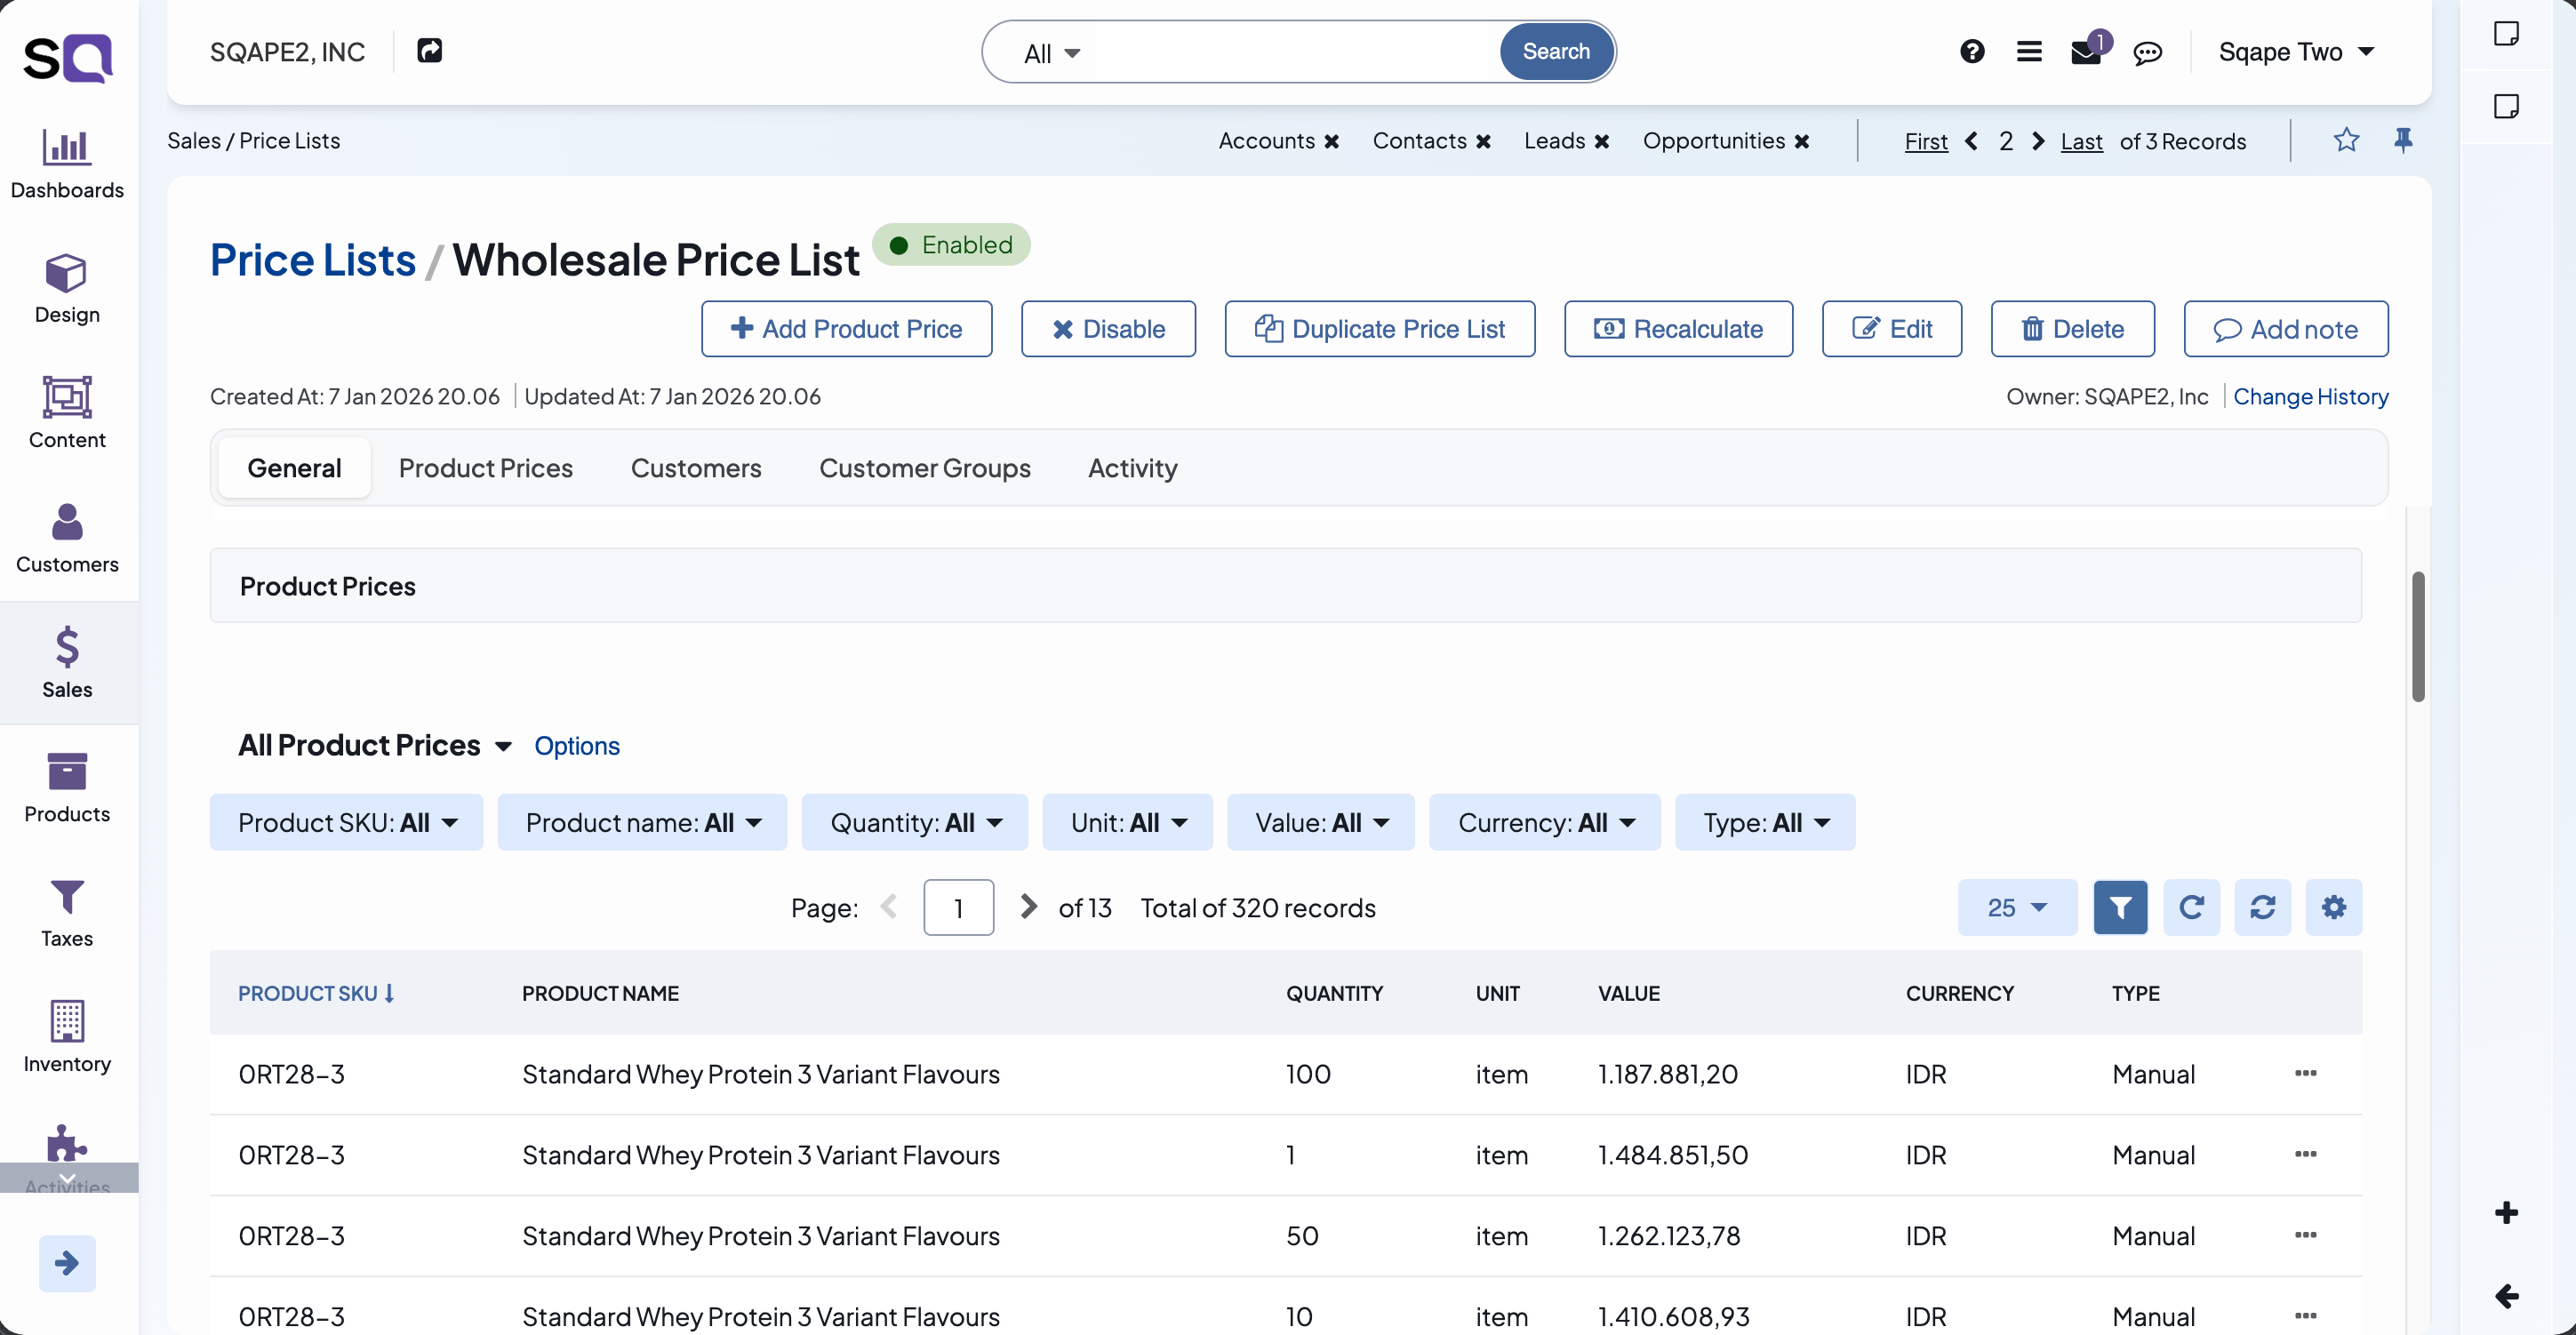Open table column settings gear
This screenshot has height=1335, width=2576.
pyautogui.click(x=2334, y=907)
